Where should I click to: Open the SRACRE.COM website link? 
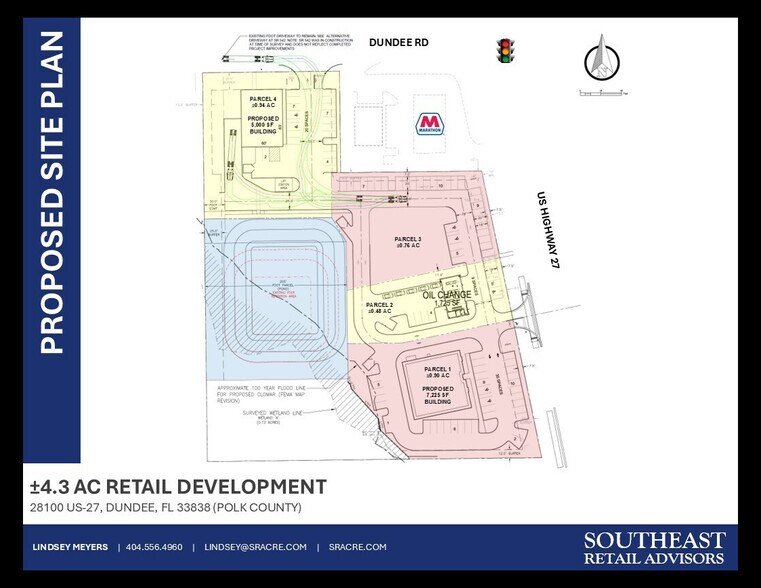[x=359, y=547]
